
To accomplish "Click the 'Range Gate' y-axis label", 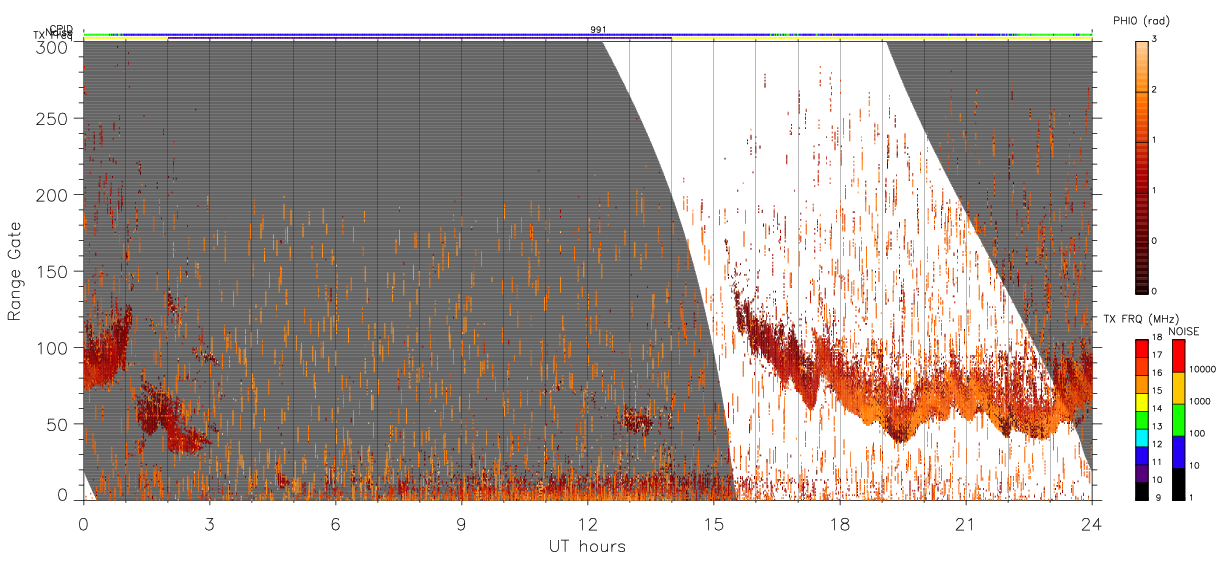I will pyautogui.click(x=15, y=271).
